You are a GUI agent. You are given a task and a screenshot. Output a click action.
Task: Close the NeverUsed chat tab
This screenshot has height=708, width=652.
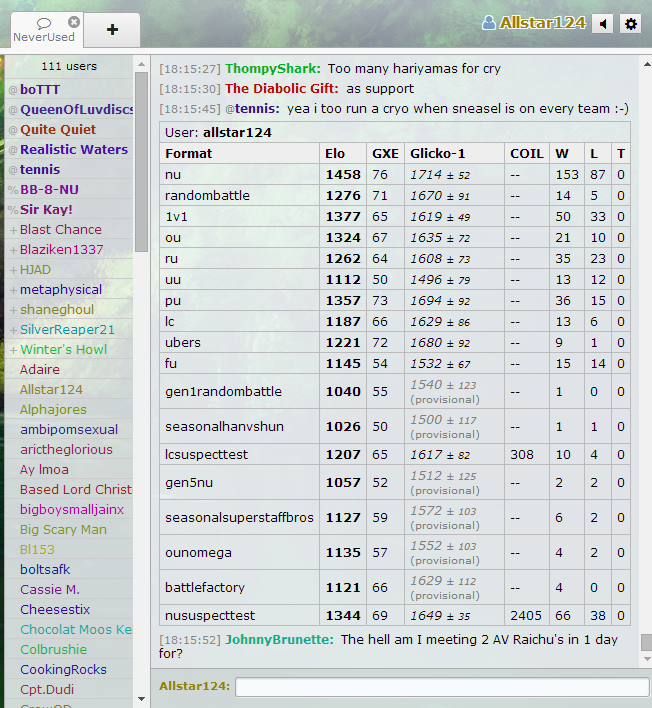pos(74,21)
